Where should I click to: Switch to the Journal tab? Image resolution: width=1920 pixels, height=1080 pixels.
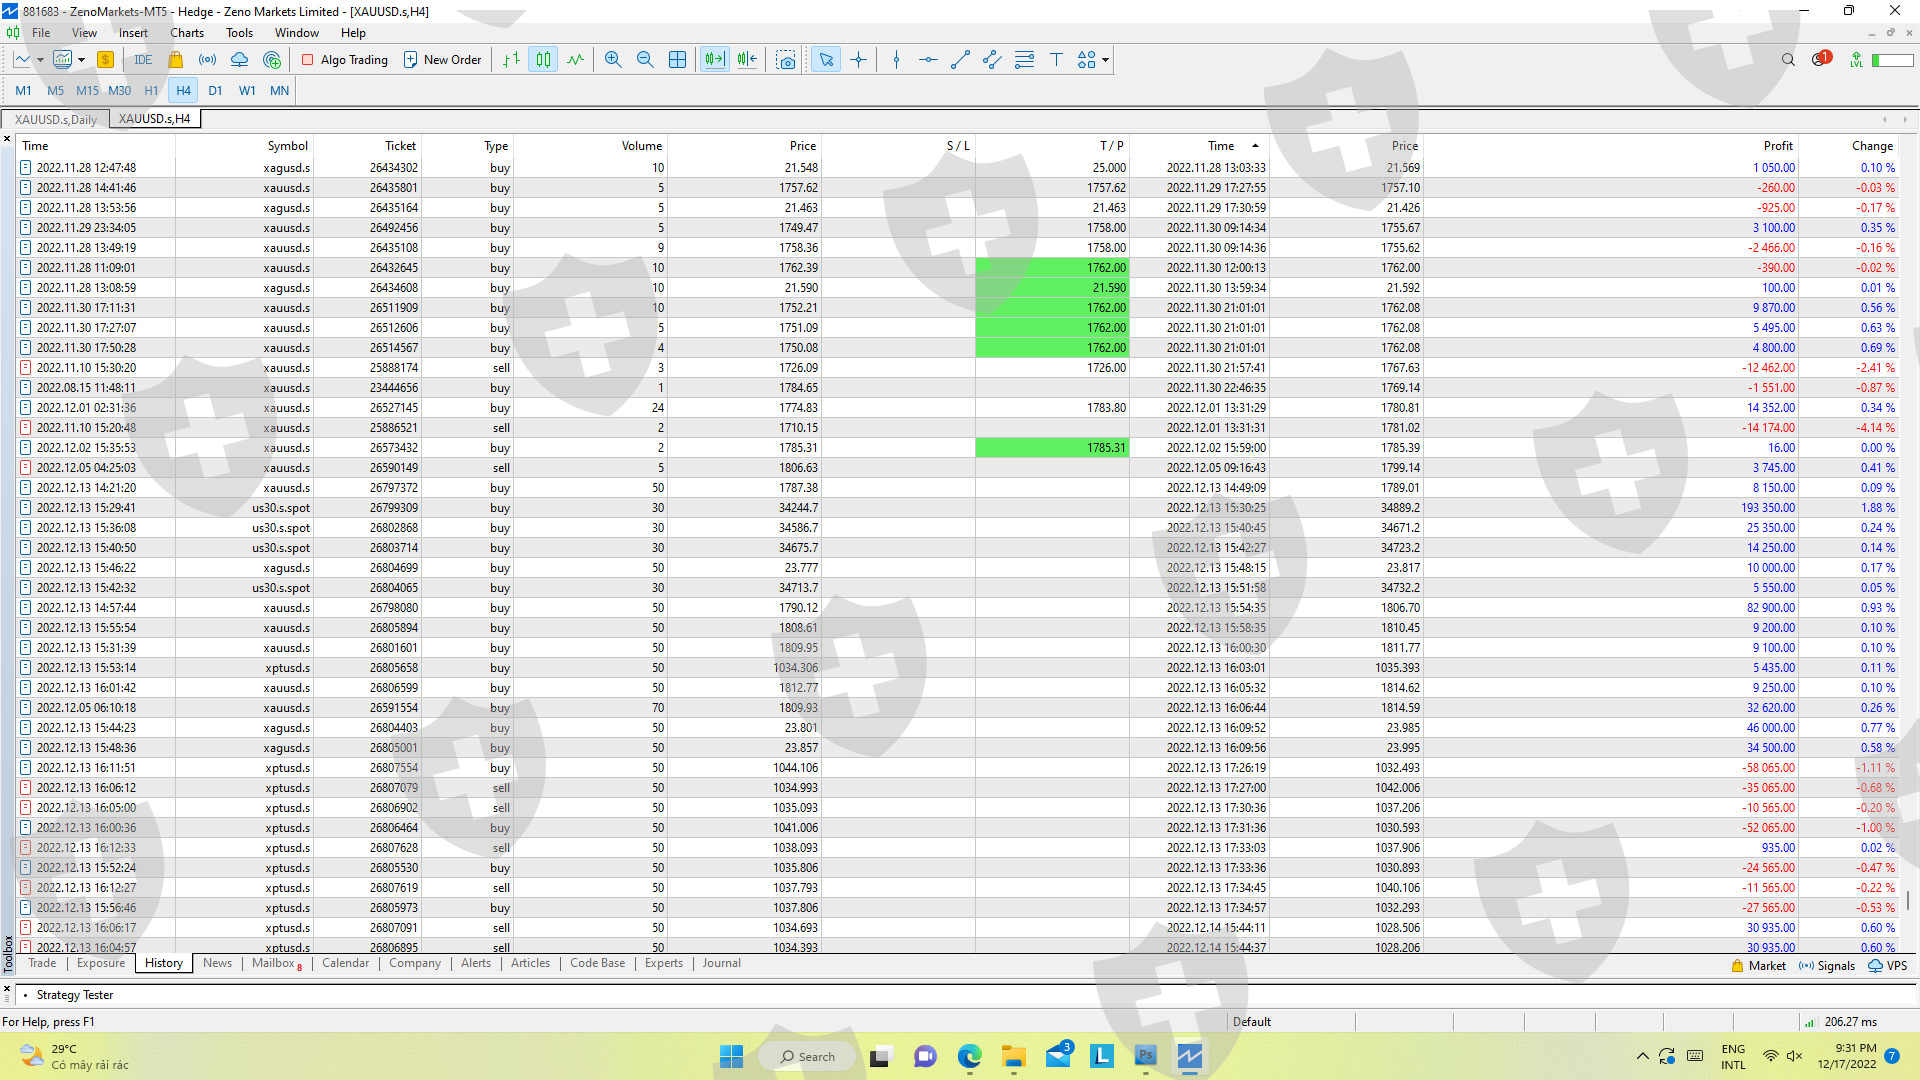[721, 963]
